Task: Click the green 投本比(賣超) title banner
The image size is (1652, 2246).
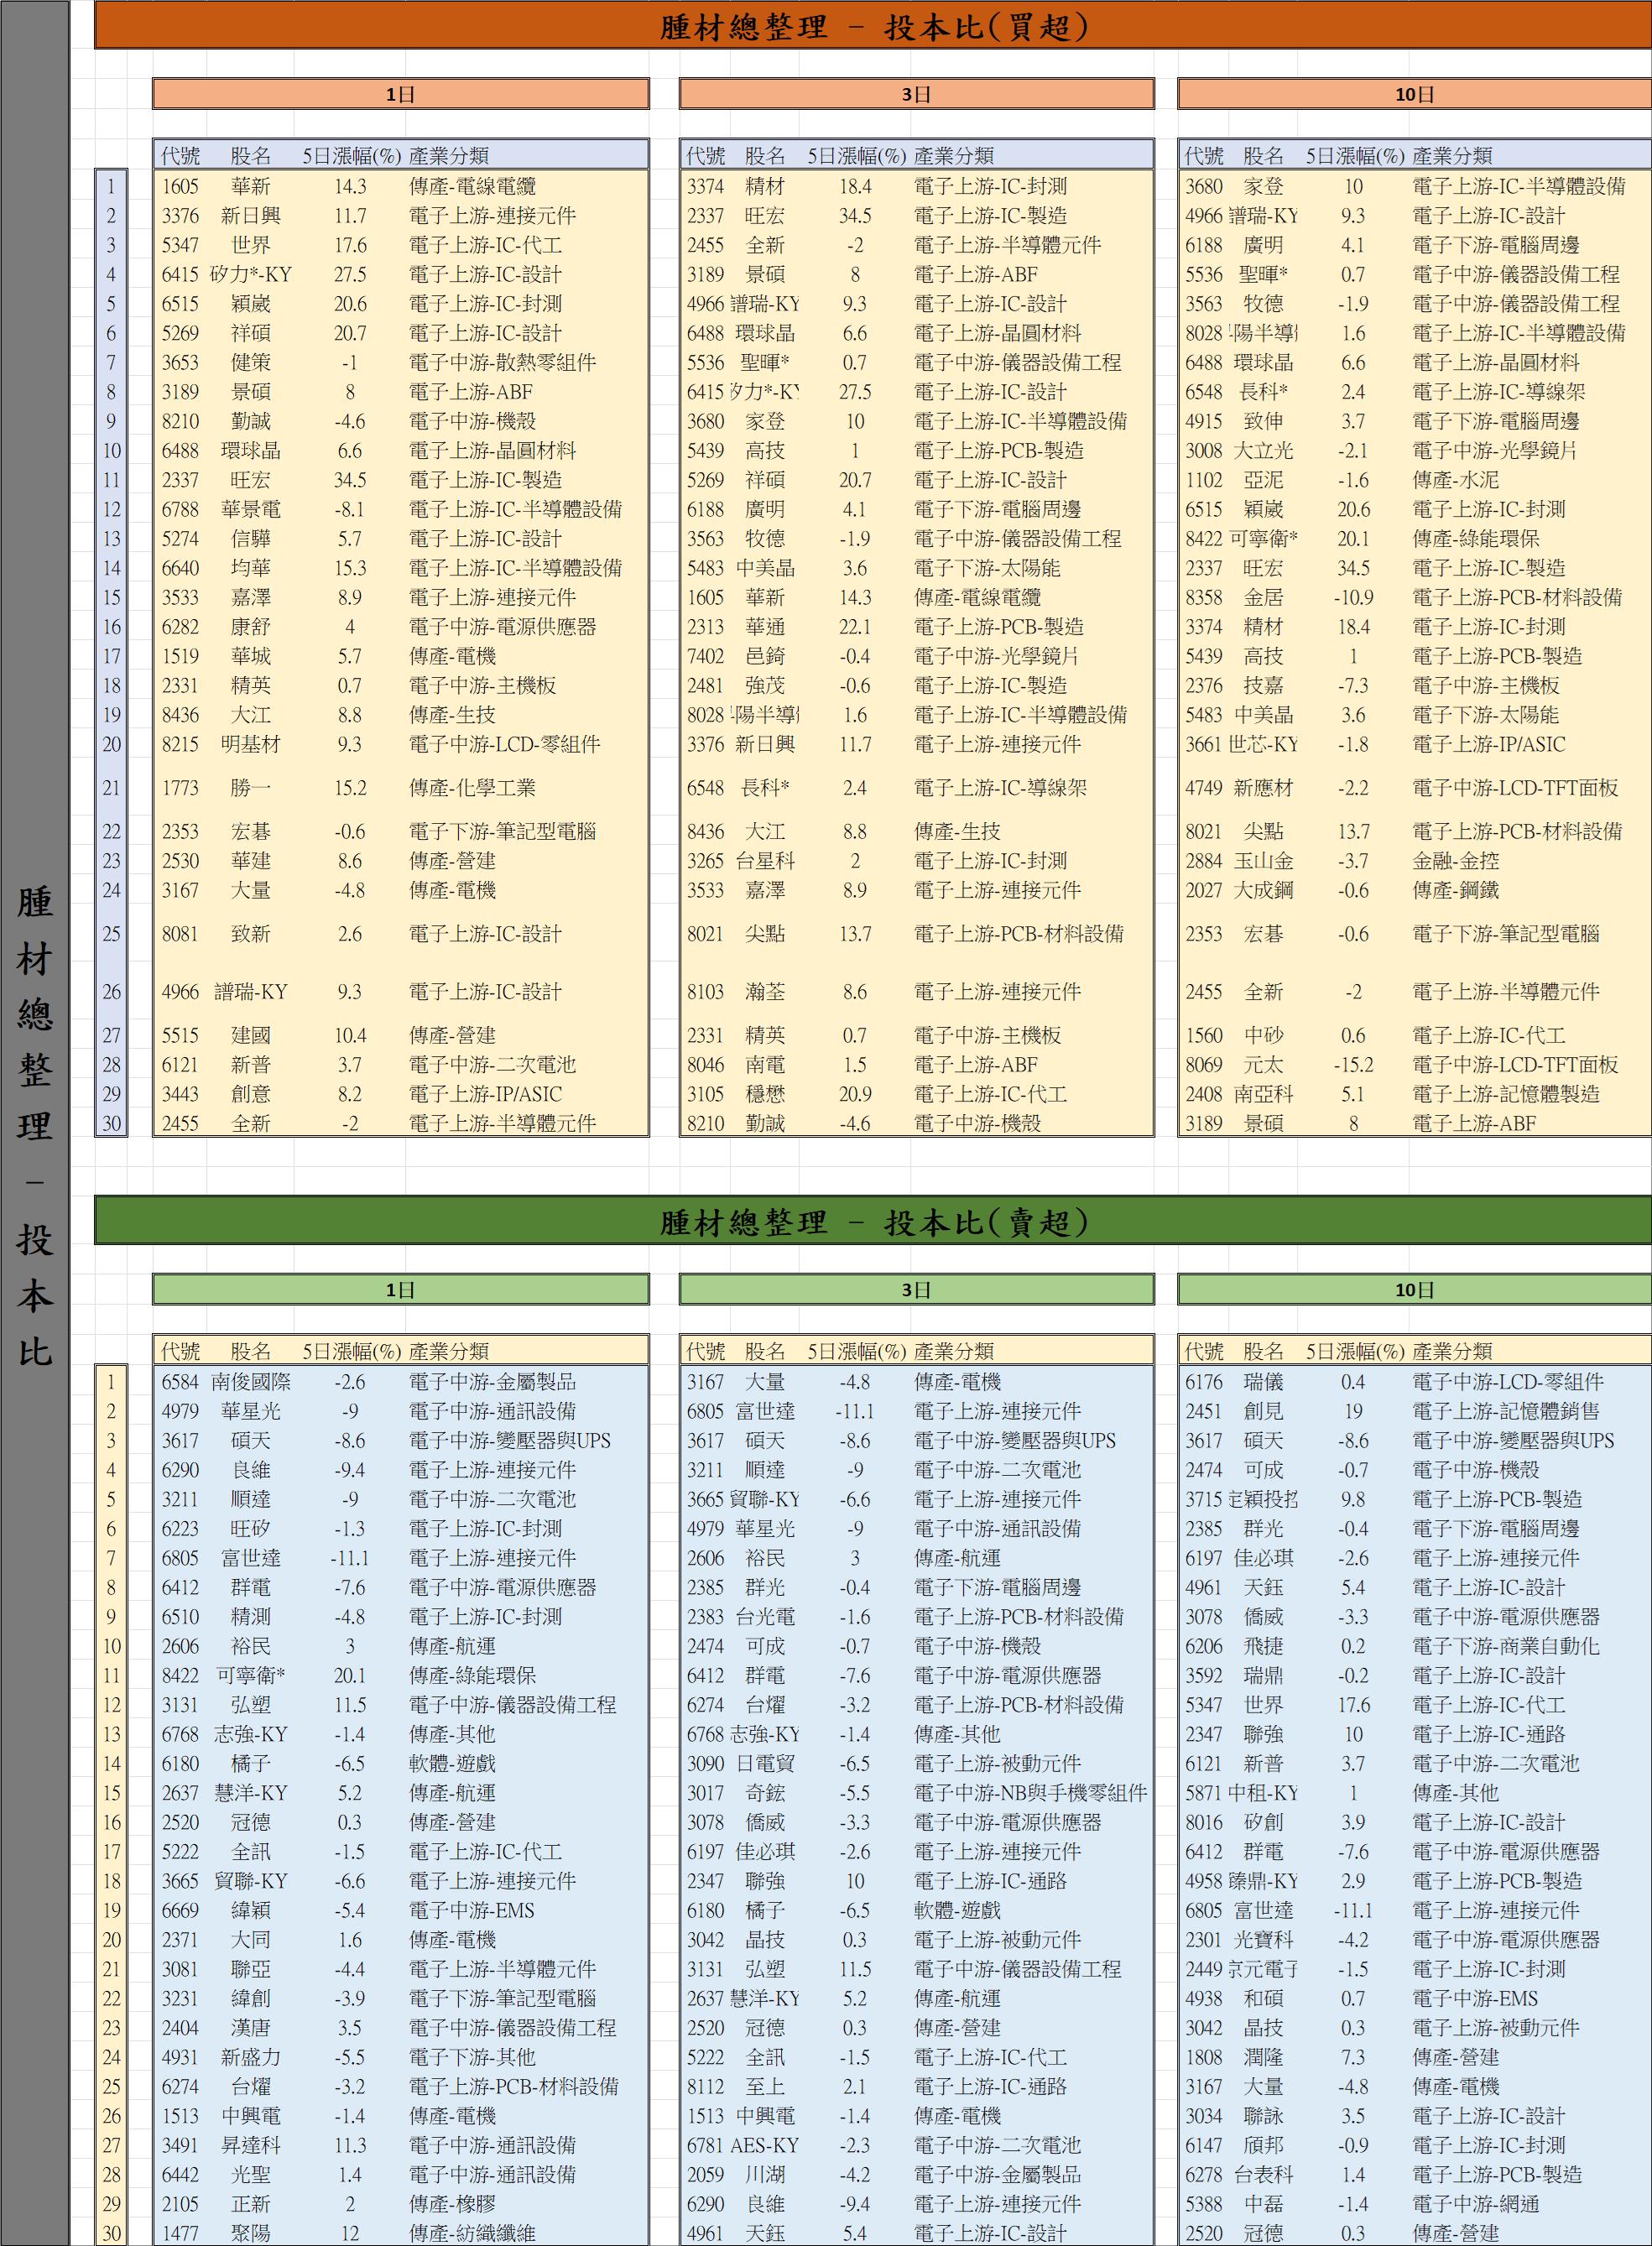Action: 872,1221
